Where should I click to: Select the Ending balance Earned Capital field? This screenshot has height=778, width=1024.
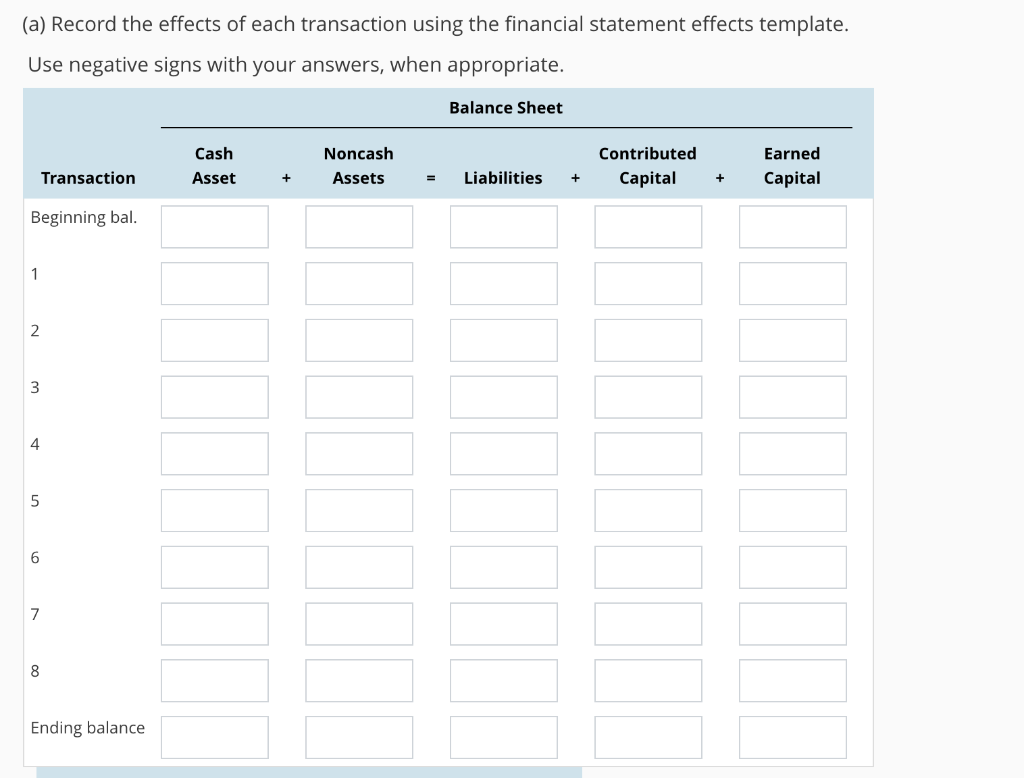point(792,737)
